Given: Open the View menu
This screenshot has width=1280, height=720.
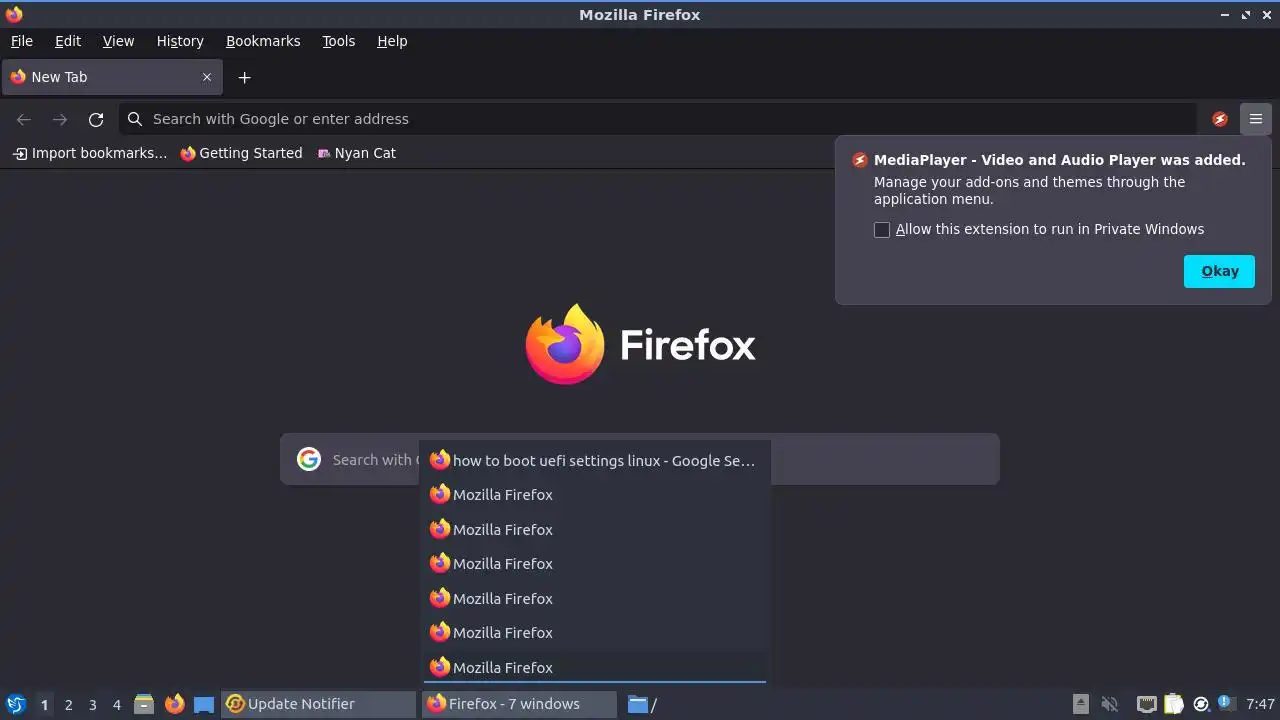Looking at the screenshot, I should [x=118, y=41].
